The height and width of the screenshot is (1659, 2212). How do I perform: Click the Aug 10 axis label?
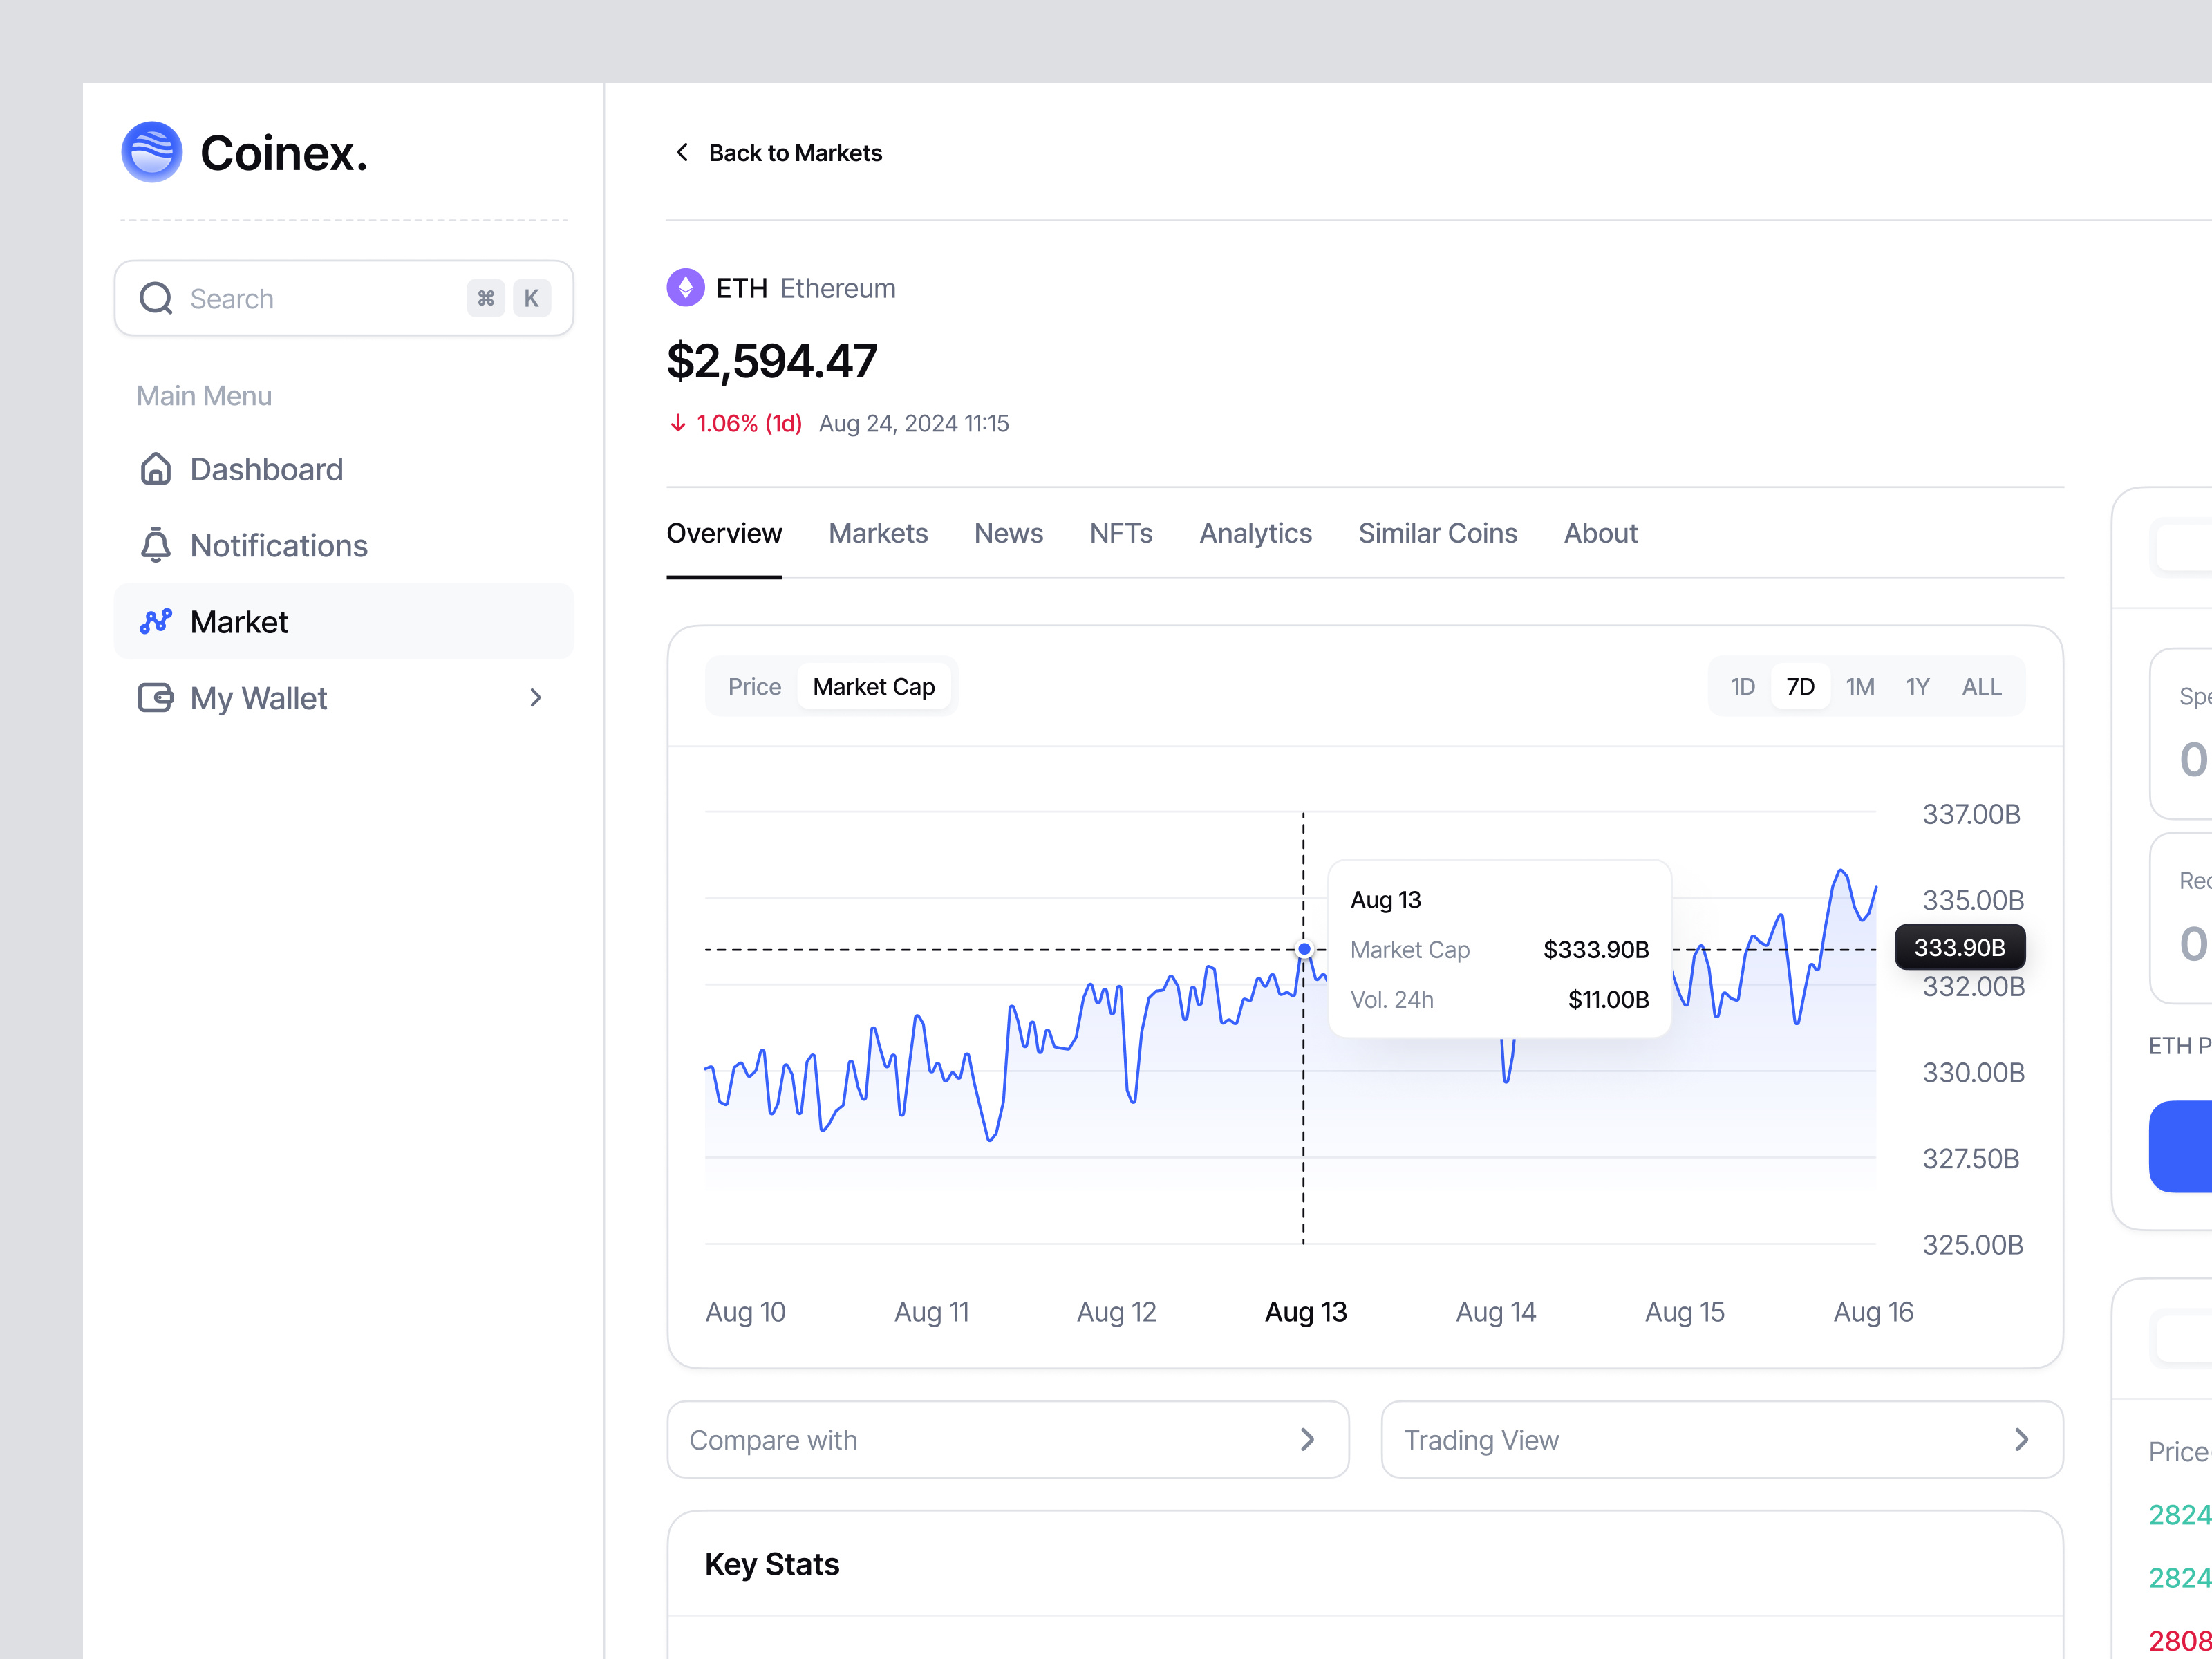[x=745, y=1312]
